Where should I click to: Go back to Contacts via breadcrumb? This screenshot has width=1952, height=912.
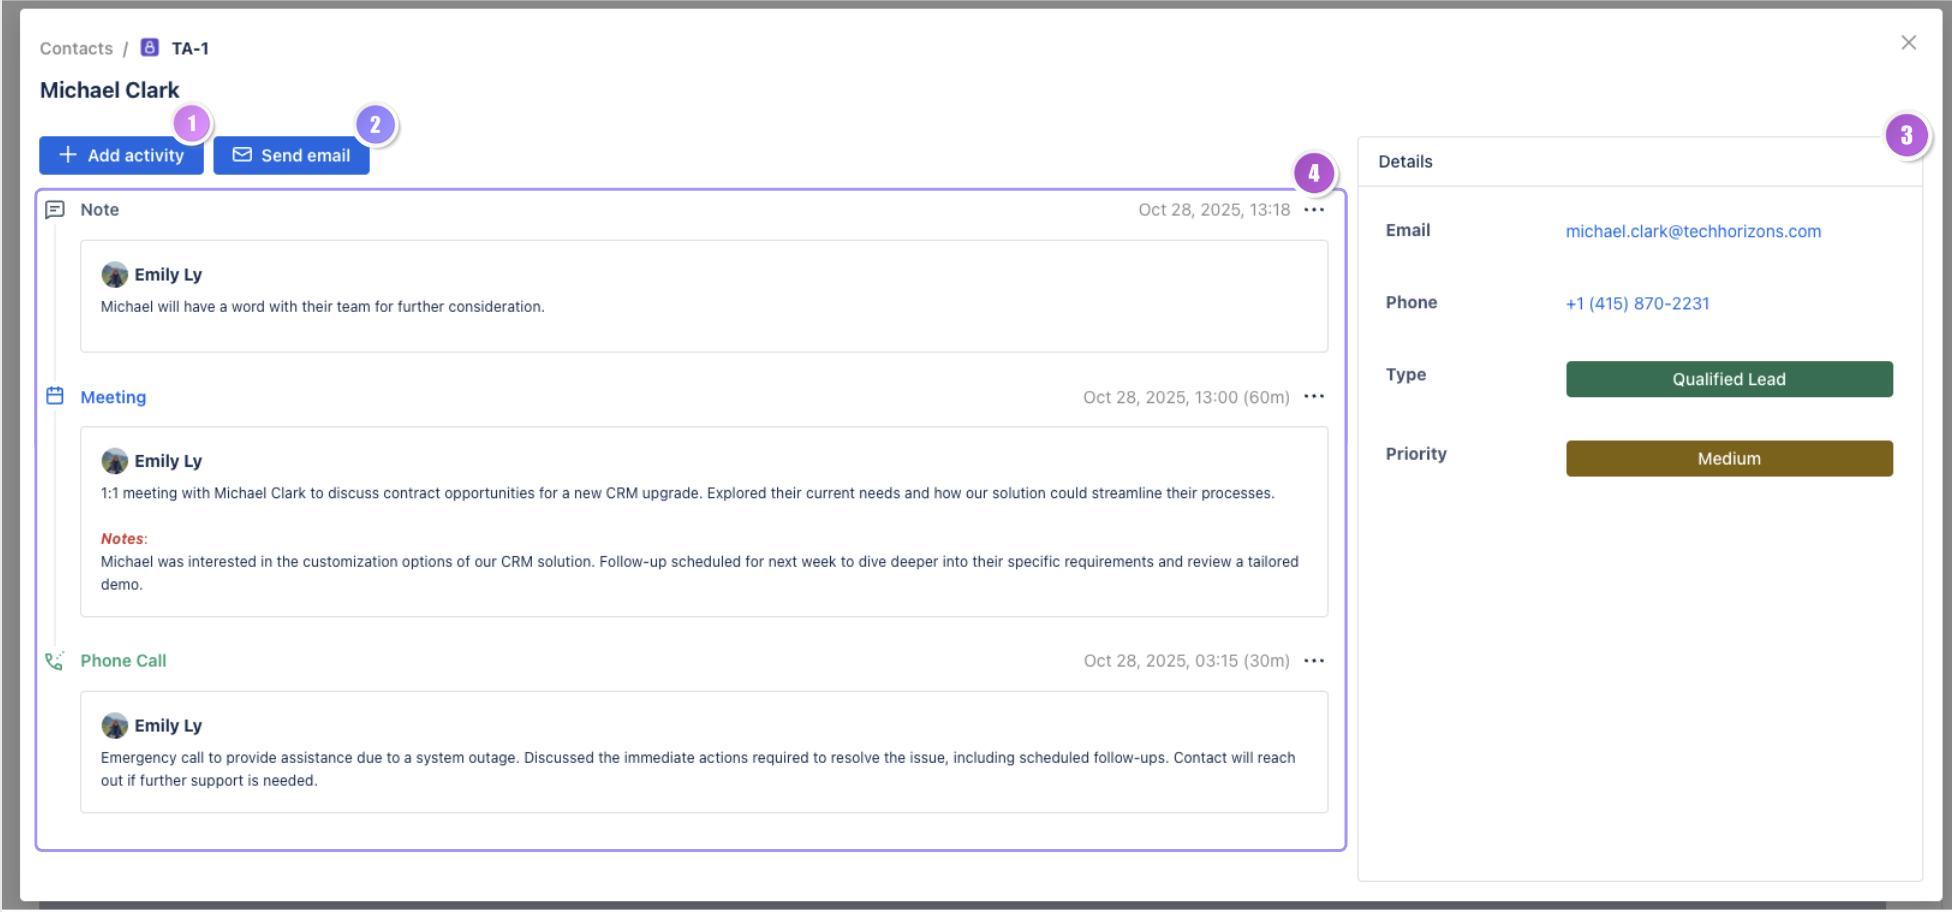pos(76,48)
